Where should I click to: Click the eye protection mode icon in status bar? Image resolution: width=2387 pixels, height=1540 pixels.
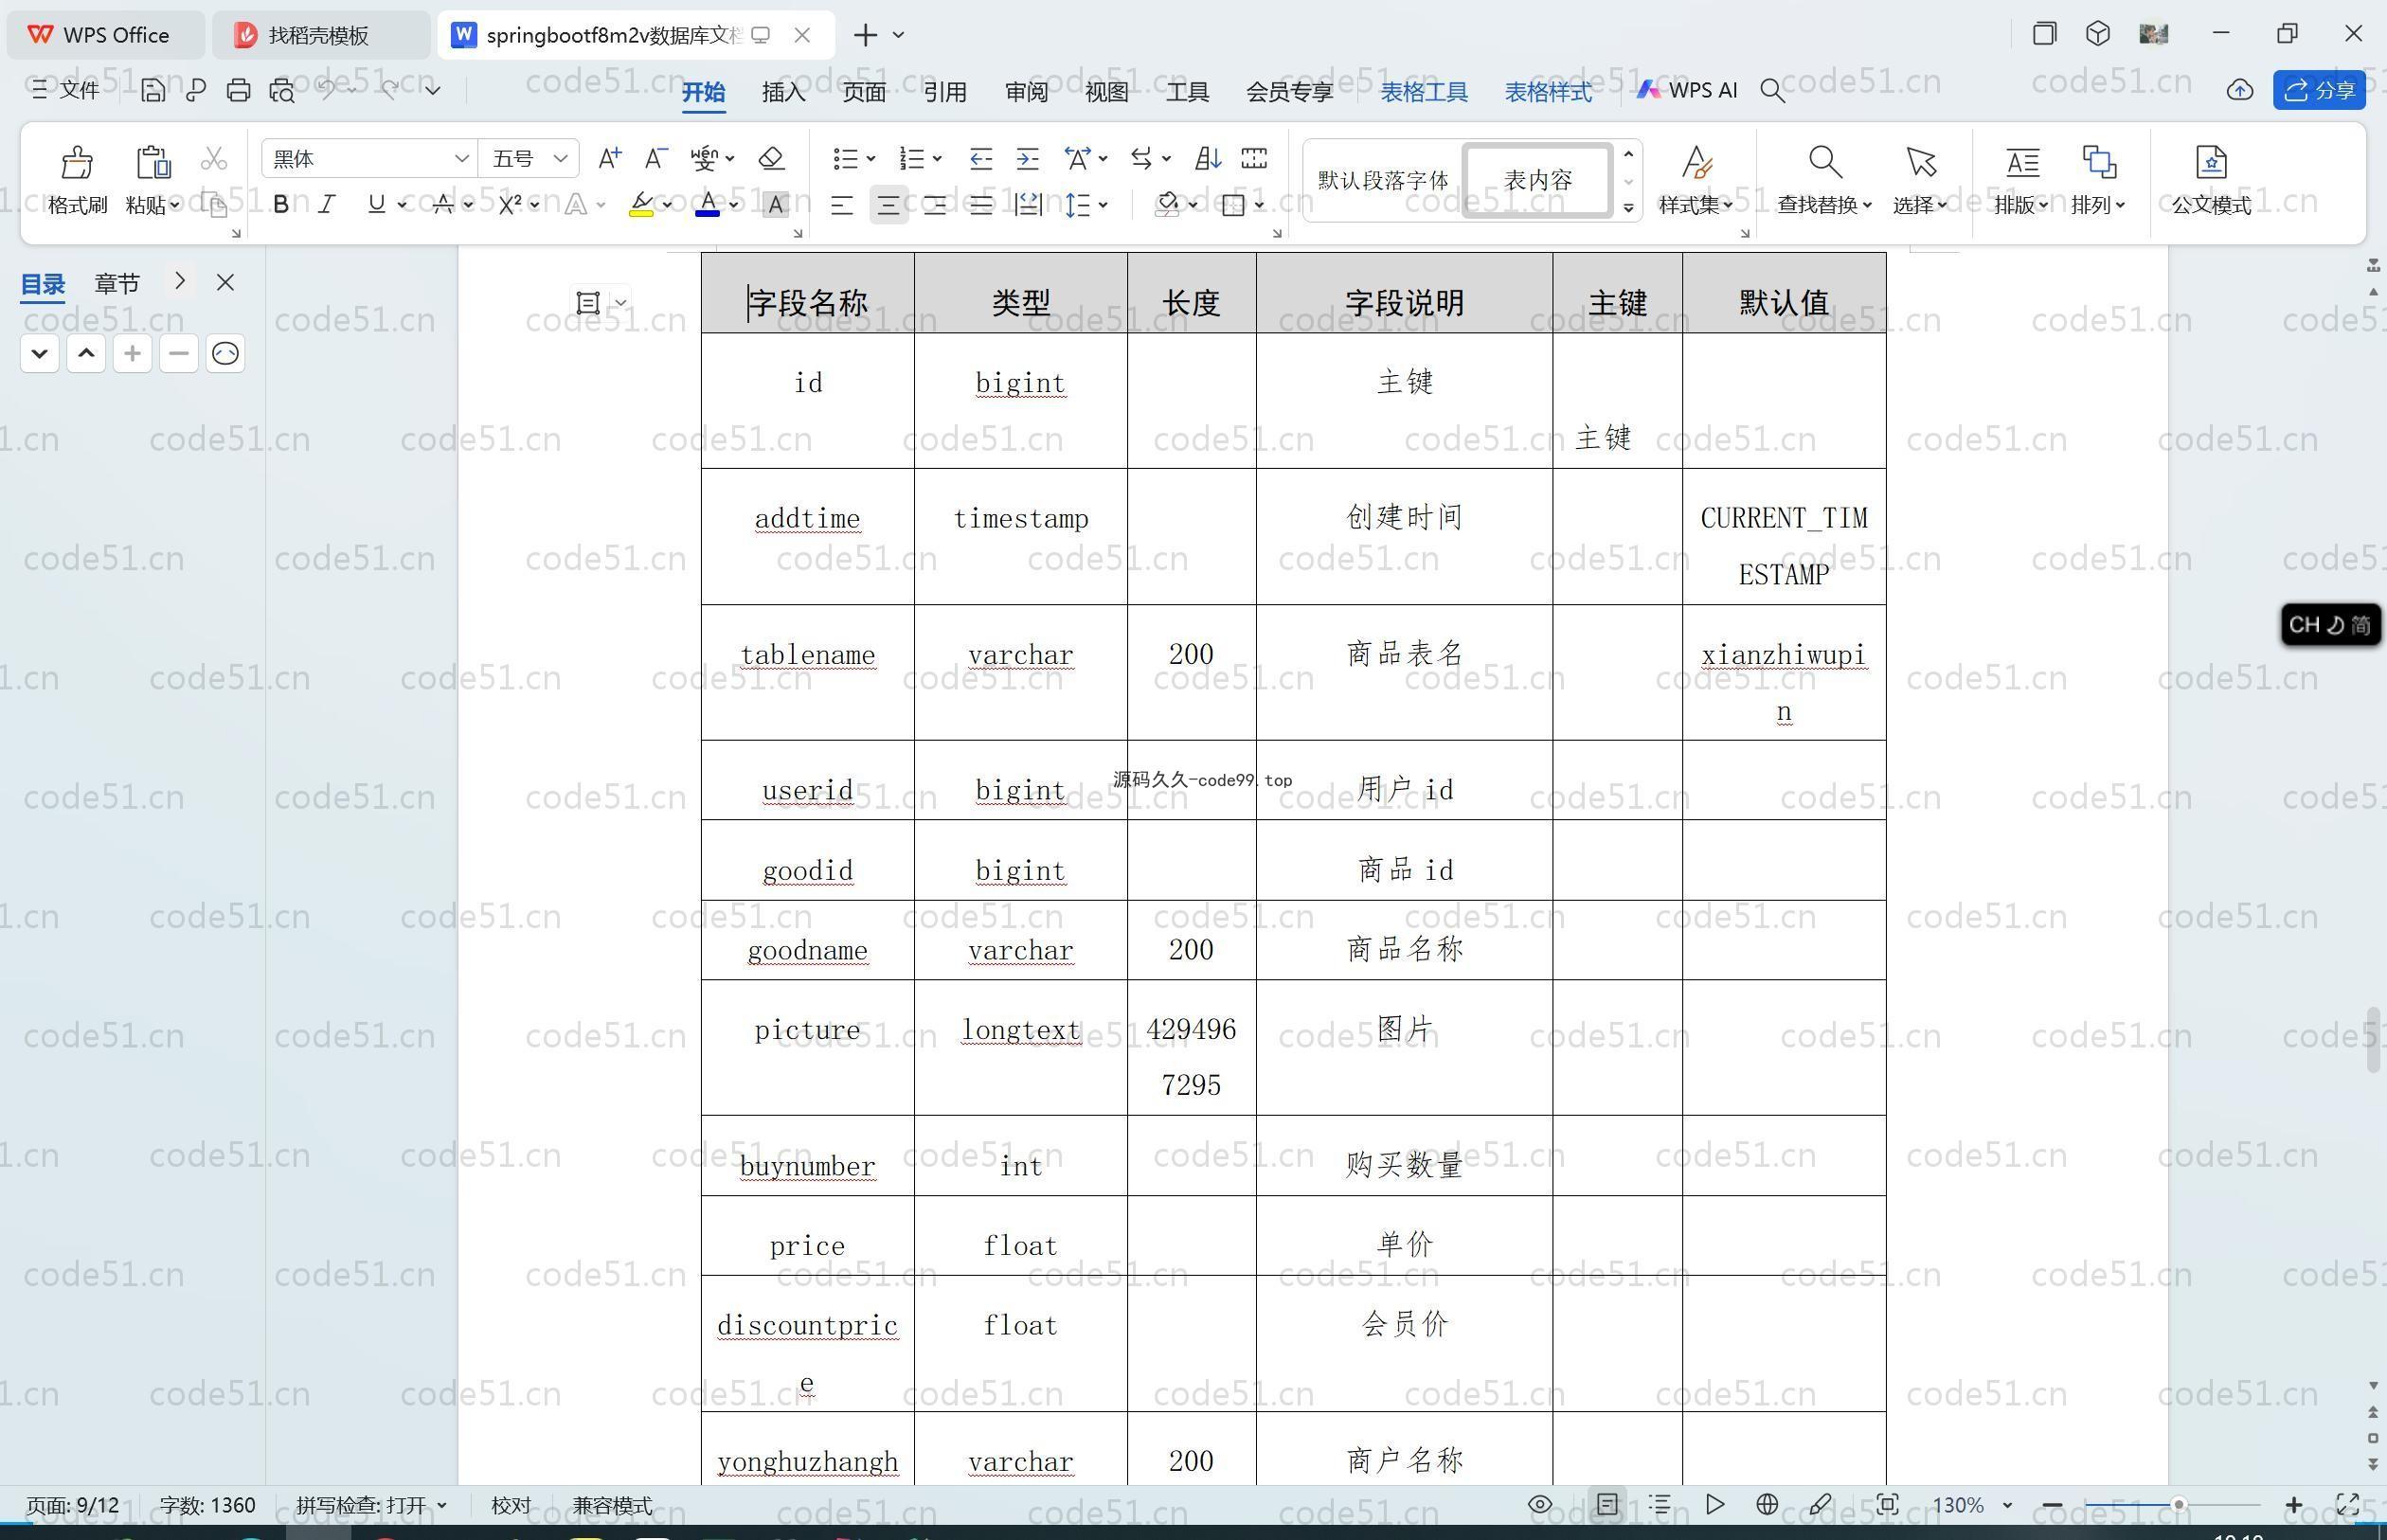click(1540, 1505)
